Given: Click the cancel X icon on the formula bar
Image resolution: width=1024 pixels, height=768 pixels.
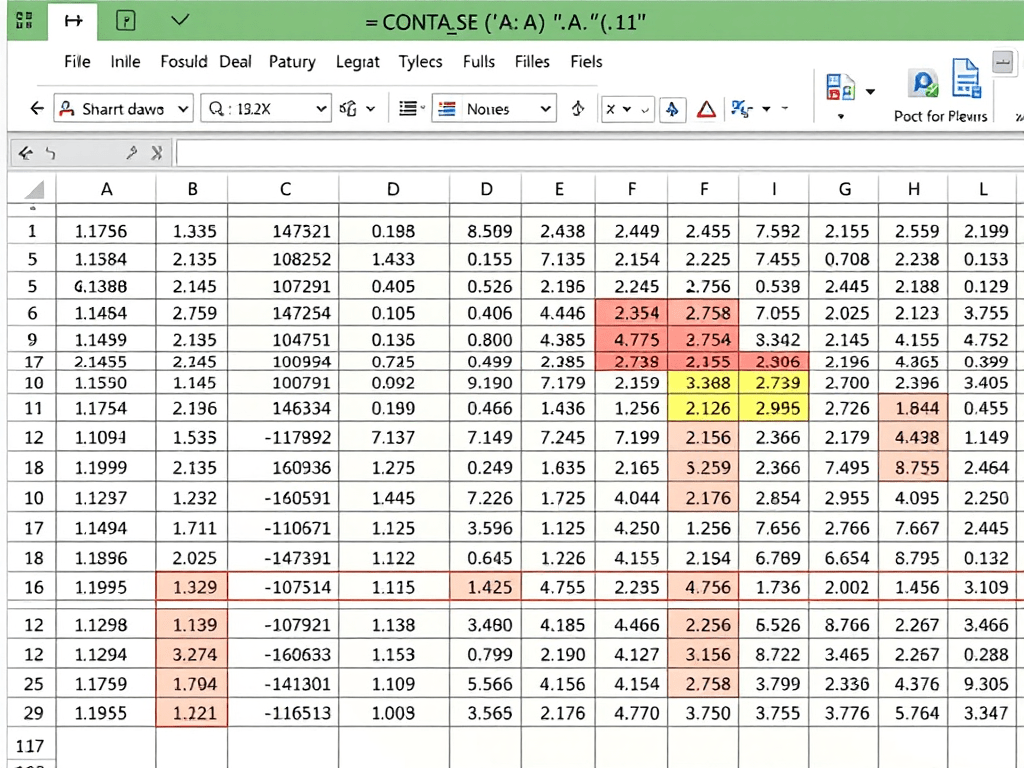Looking at the screenshot, I should click(x=157, y=152).
